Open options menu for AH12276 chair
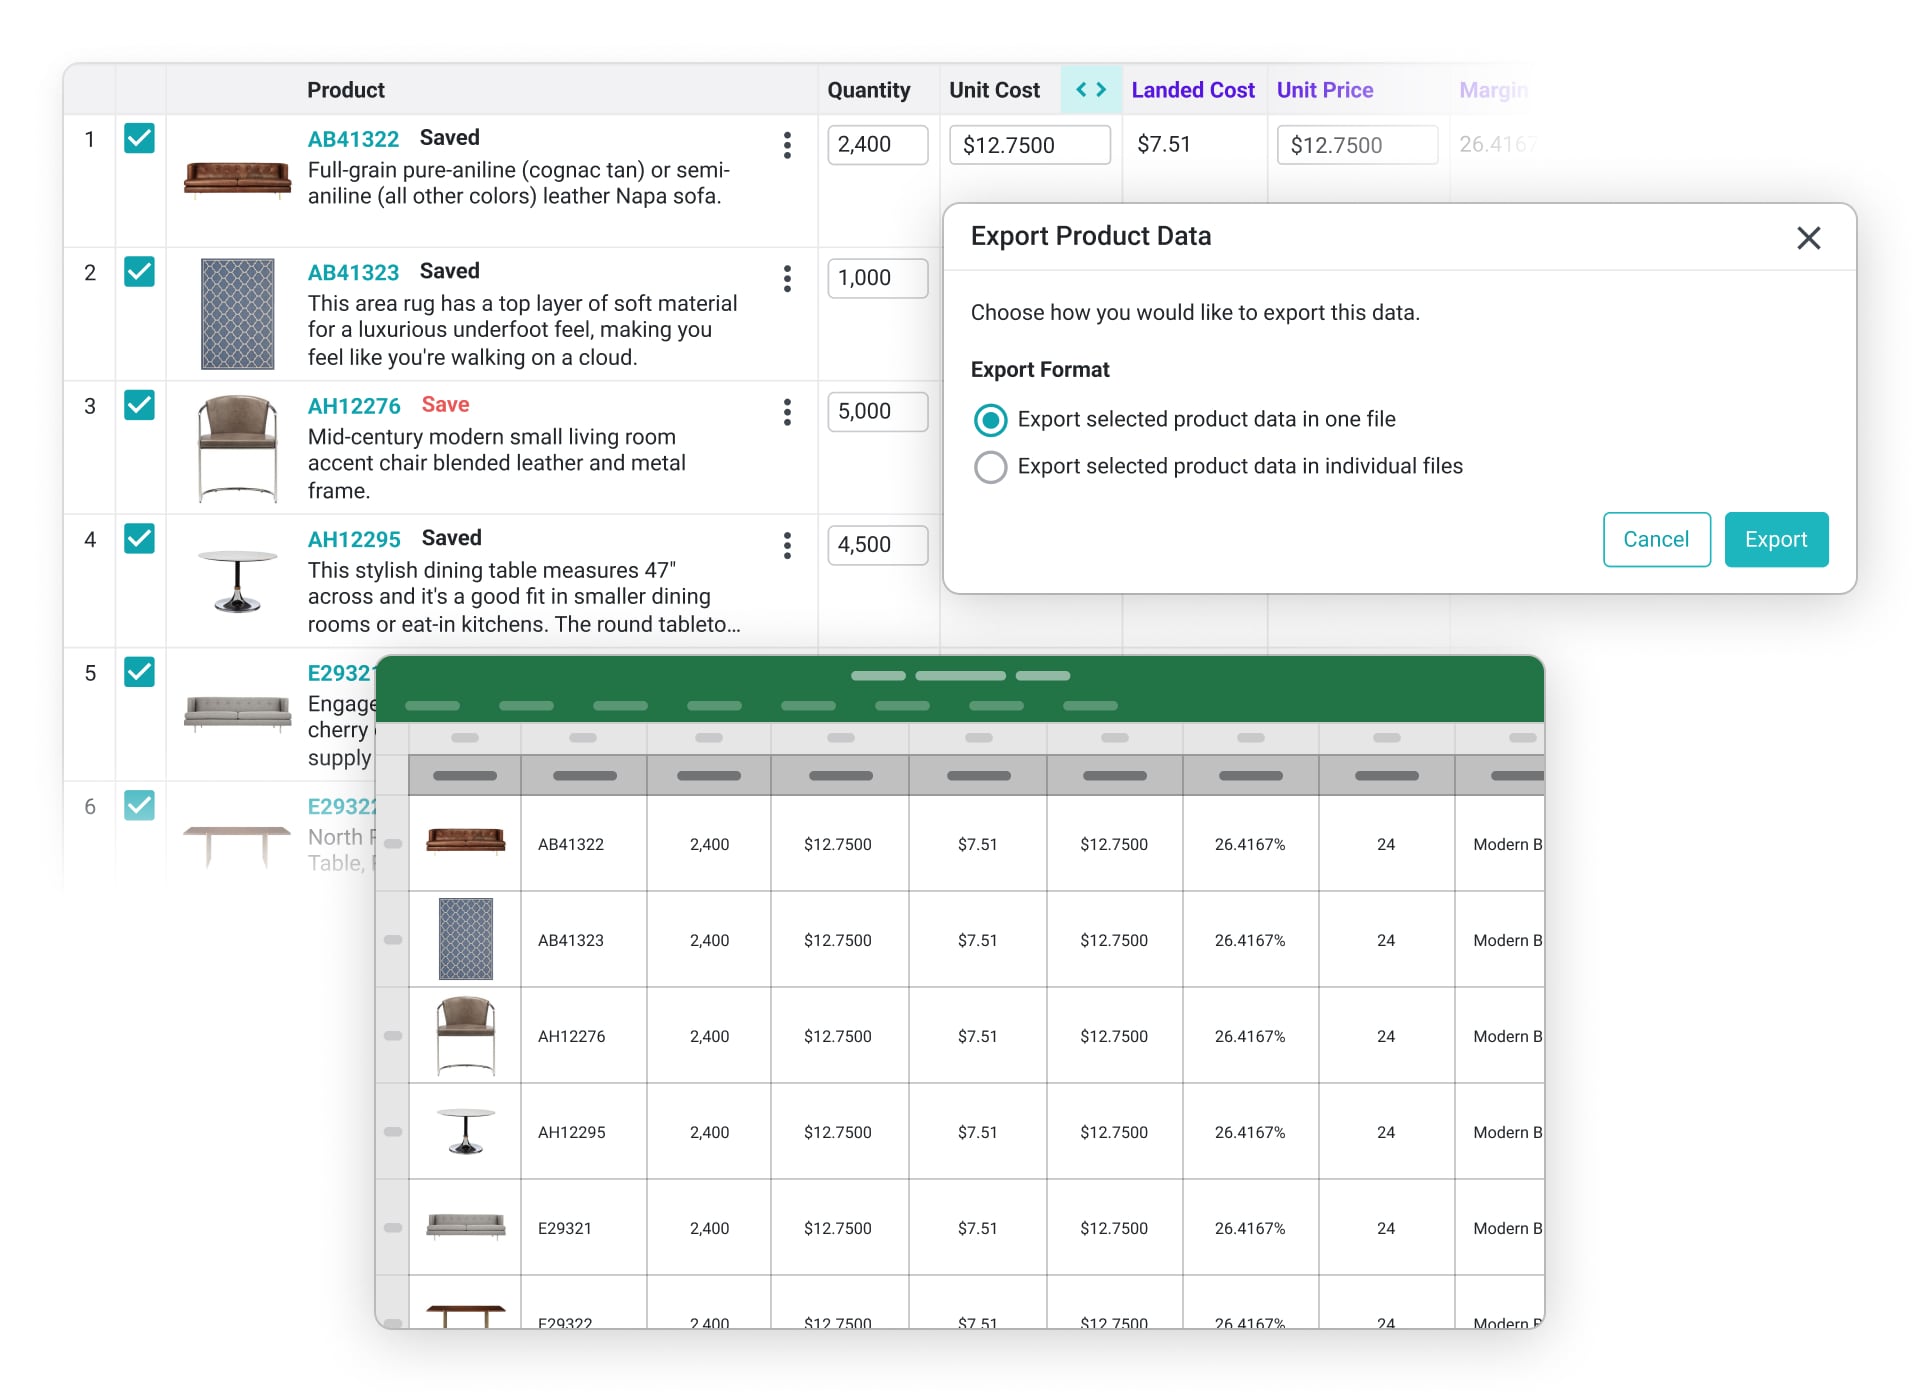The image size is (1920, 1400). click(x=787, y=412)
